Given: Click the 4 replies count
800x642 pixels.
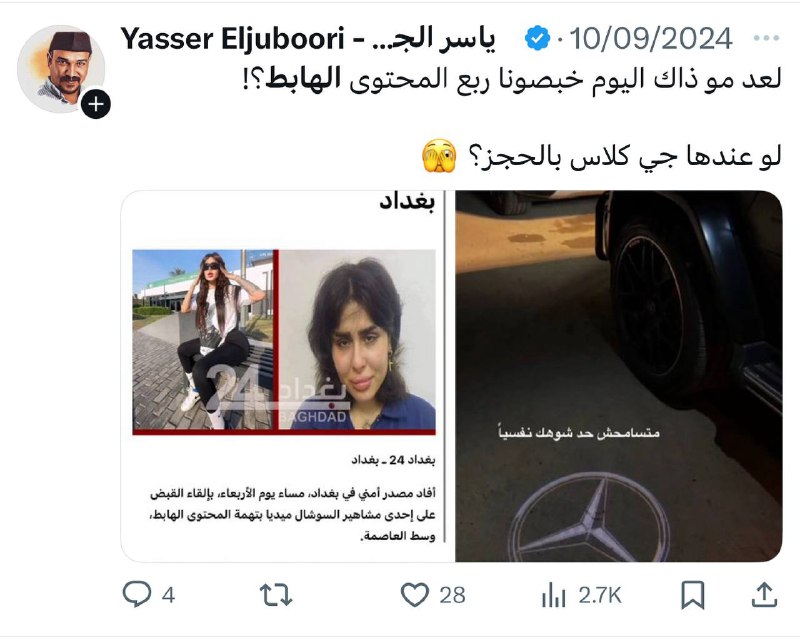Looking at the screenshot, I should 168,596.
